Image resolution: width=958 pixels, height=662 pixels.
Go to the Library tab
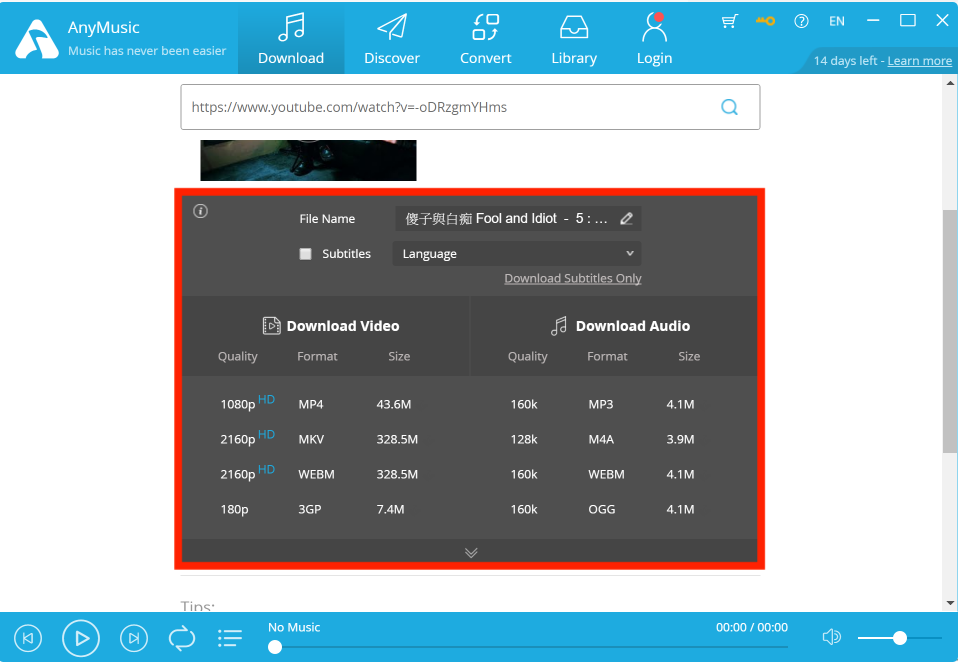click(x=574, y=39)
